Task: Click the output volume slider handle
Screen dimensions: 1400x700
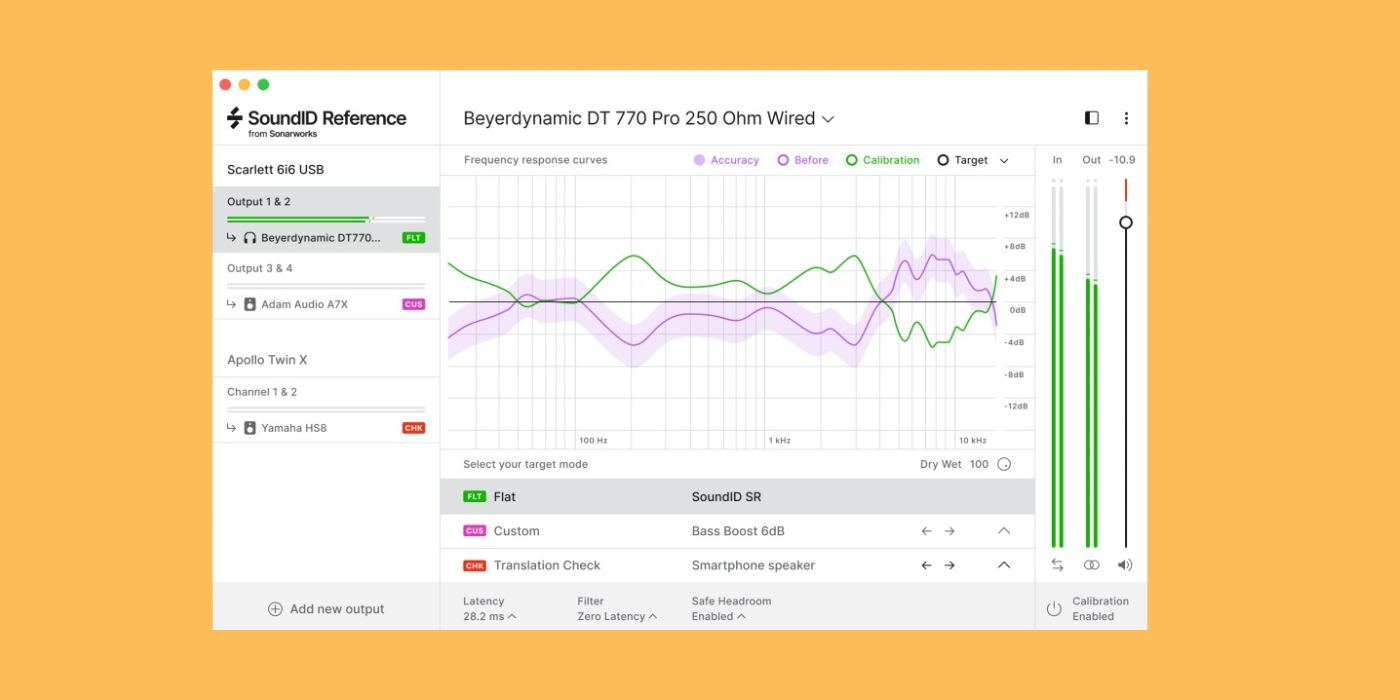Action: click(x=1126, y=222)
